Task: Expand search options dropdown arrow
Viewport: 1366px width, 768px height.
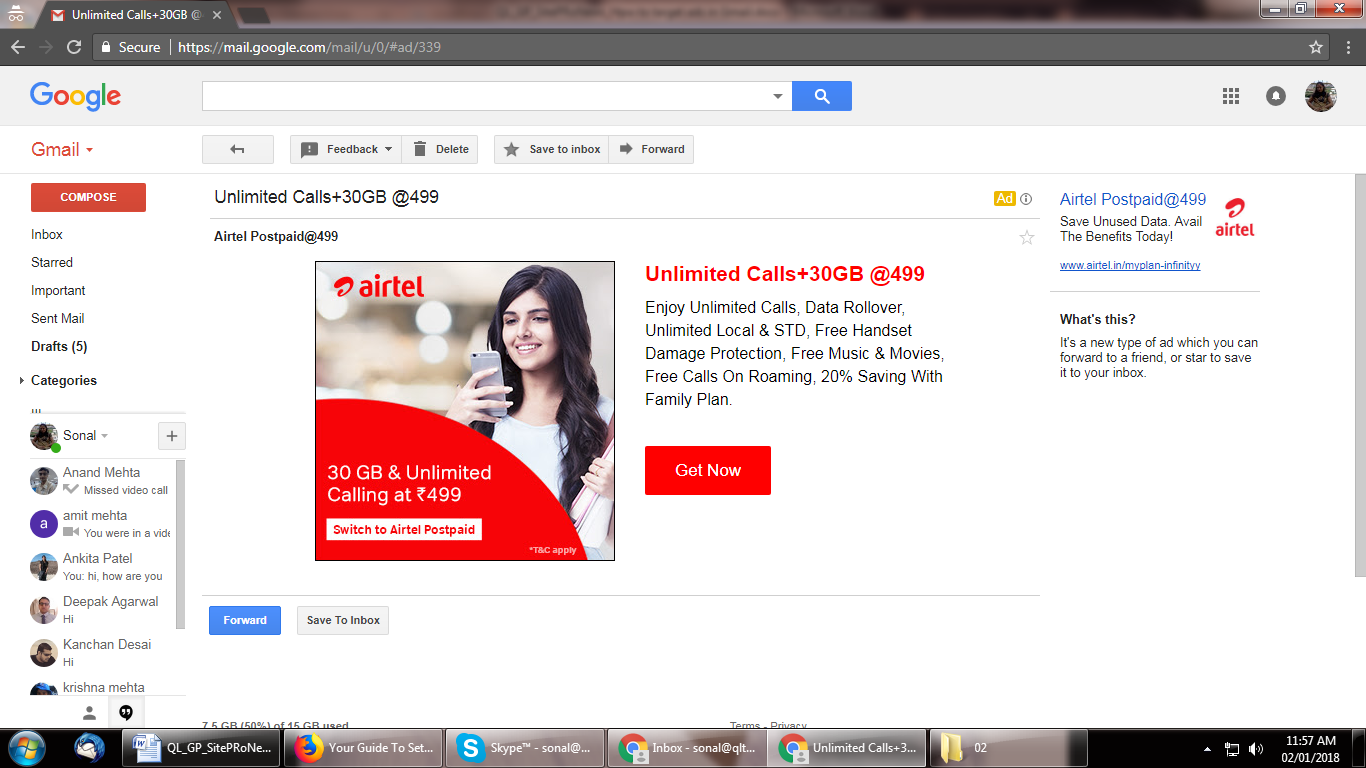Action: click(778, 97)
